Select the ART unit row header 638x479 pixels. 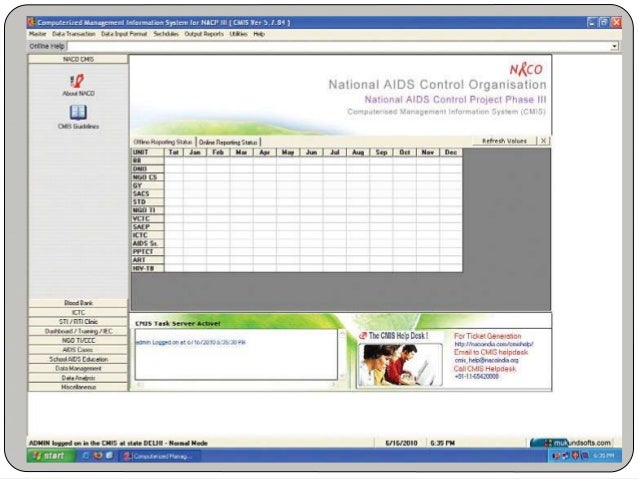click(x=148, y=260)
